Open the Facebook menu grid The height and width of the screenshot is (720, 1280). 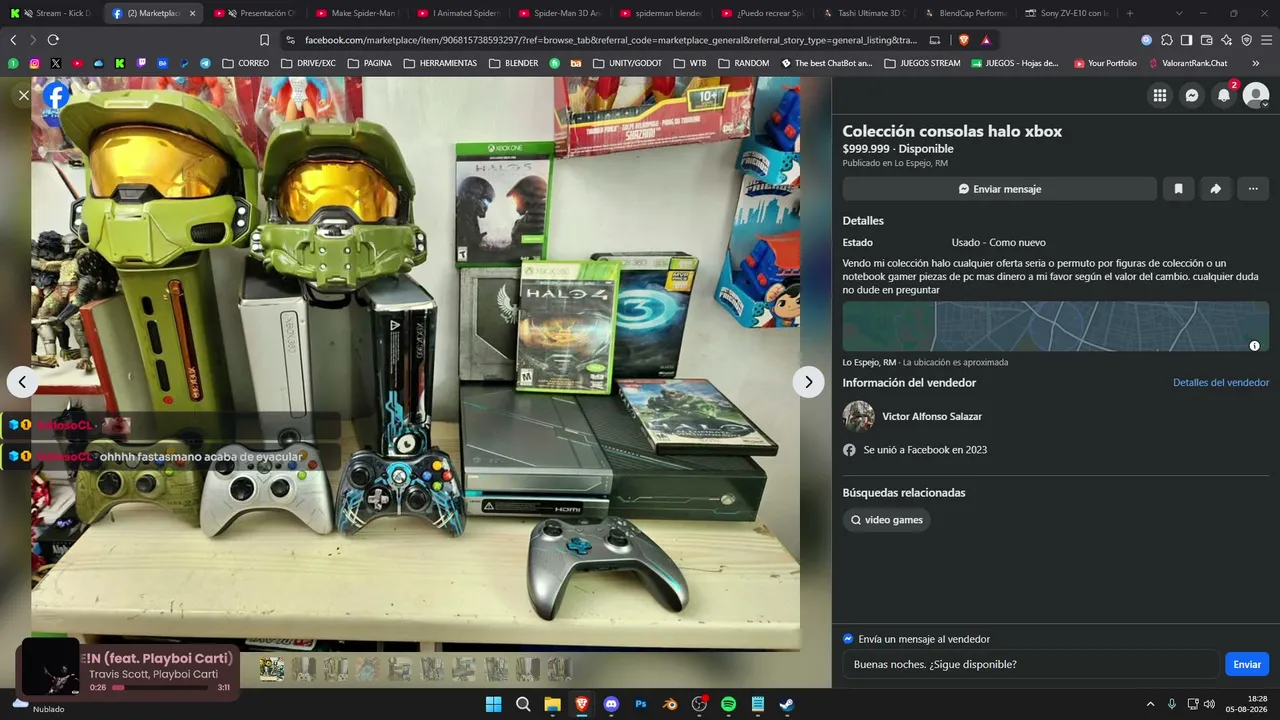(1160, 96)
